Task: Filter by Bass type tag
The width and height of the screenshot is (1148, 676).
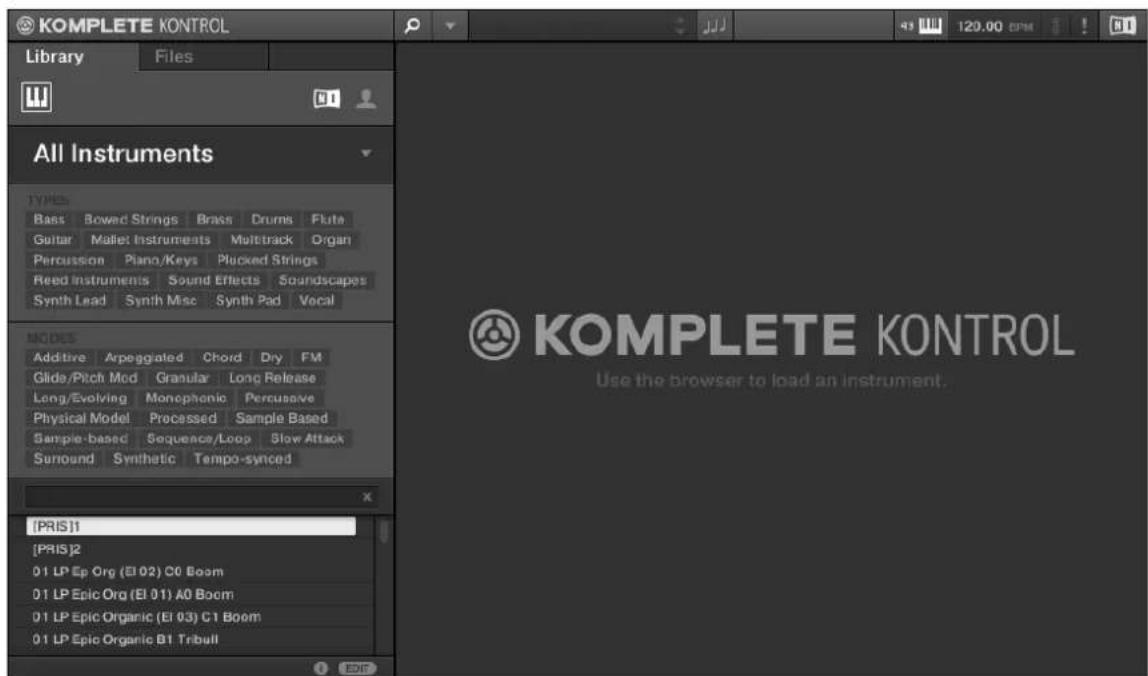Action: [49, 219]
